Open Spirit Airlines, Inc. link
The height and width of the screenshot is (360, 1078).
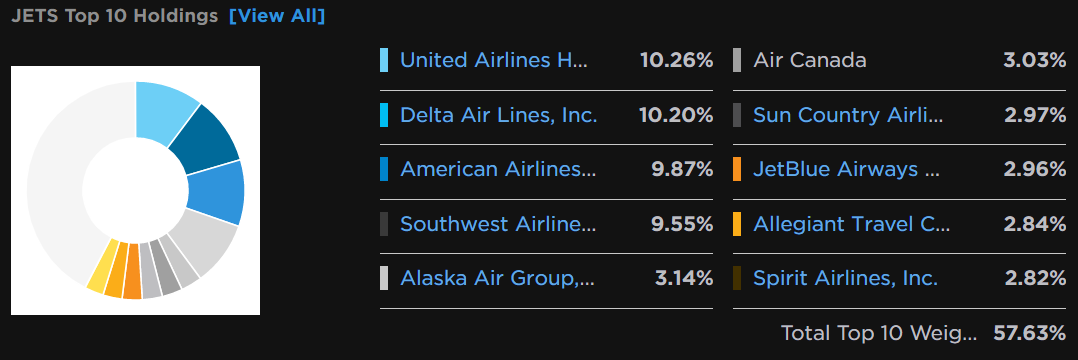(x=846, y=278)
